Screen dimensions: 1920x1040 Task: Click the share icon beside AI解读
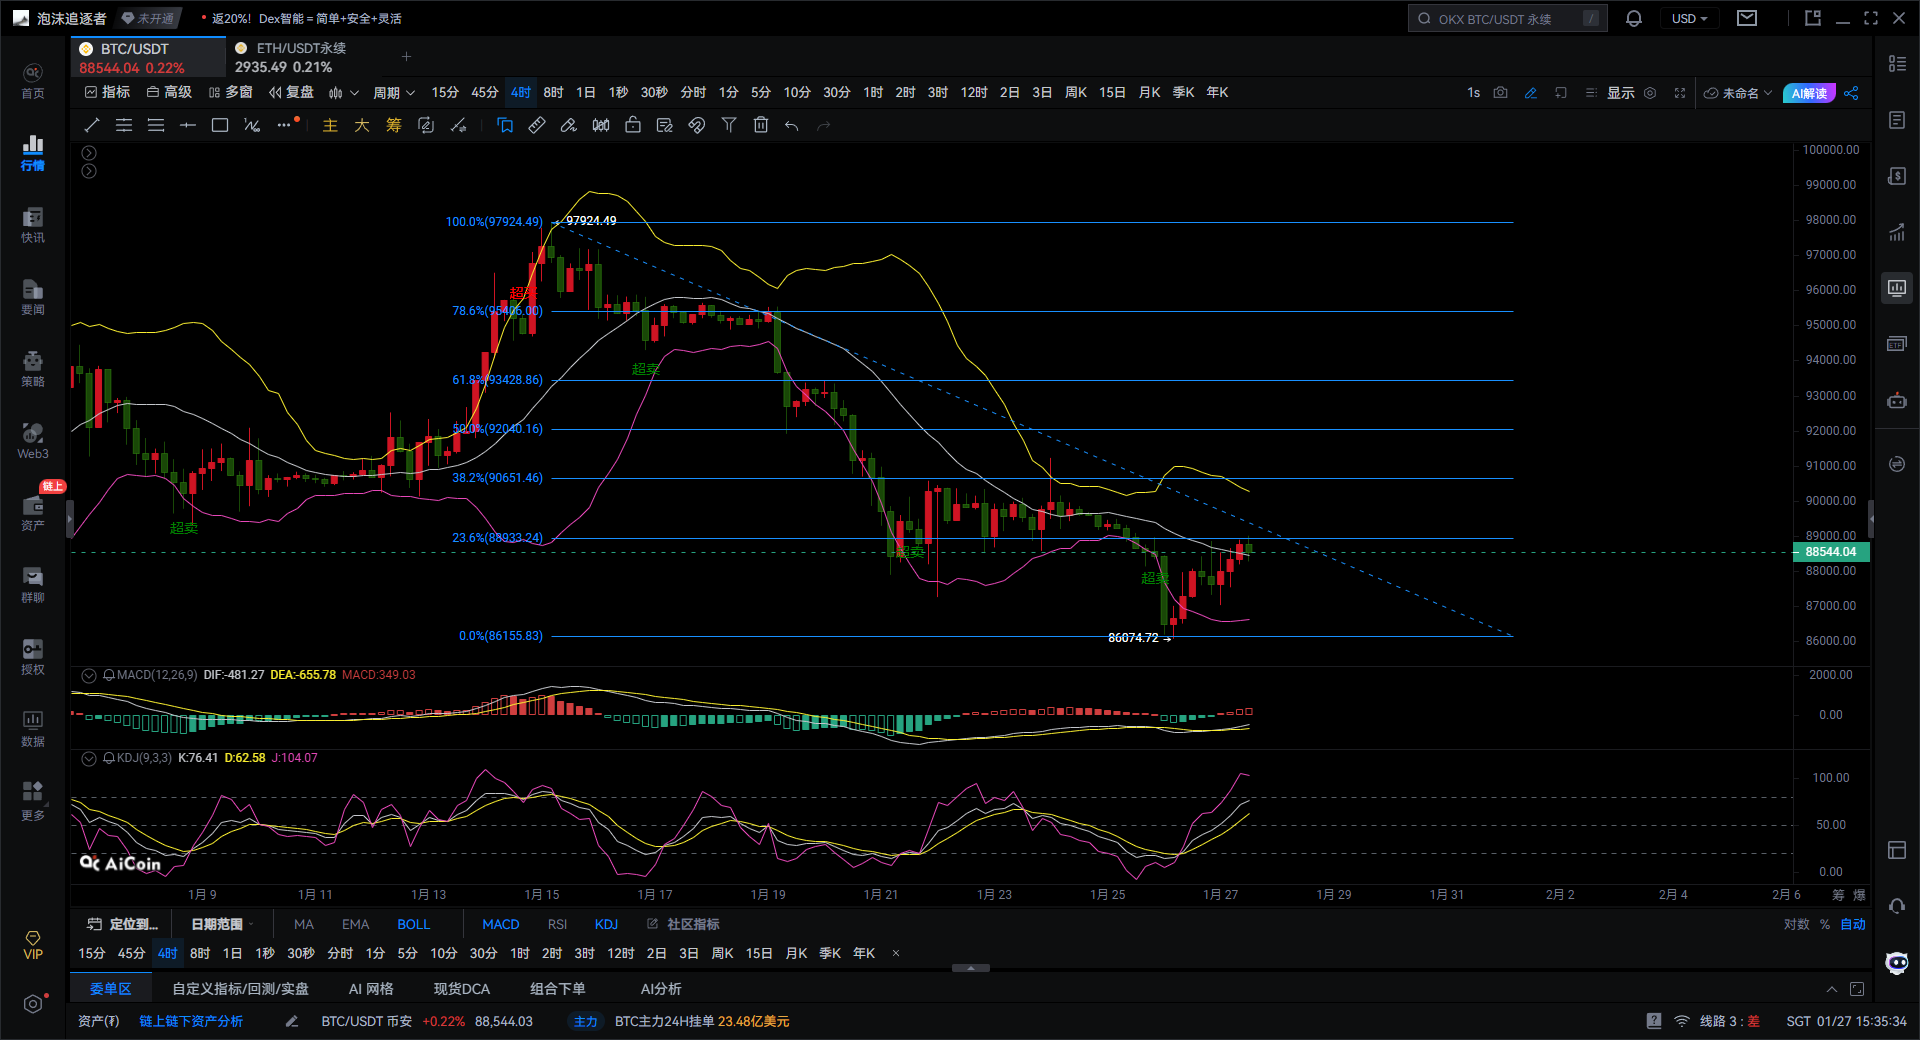pyautogui.click(x=1851, y=93)
